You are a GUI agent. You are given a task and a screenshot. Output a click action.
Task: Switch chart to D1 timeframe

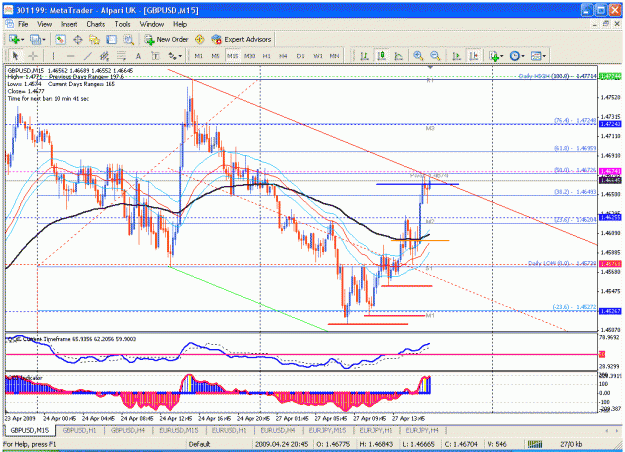pyautogui.click(x=301, y=56)
